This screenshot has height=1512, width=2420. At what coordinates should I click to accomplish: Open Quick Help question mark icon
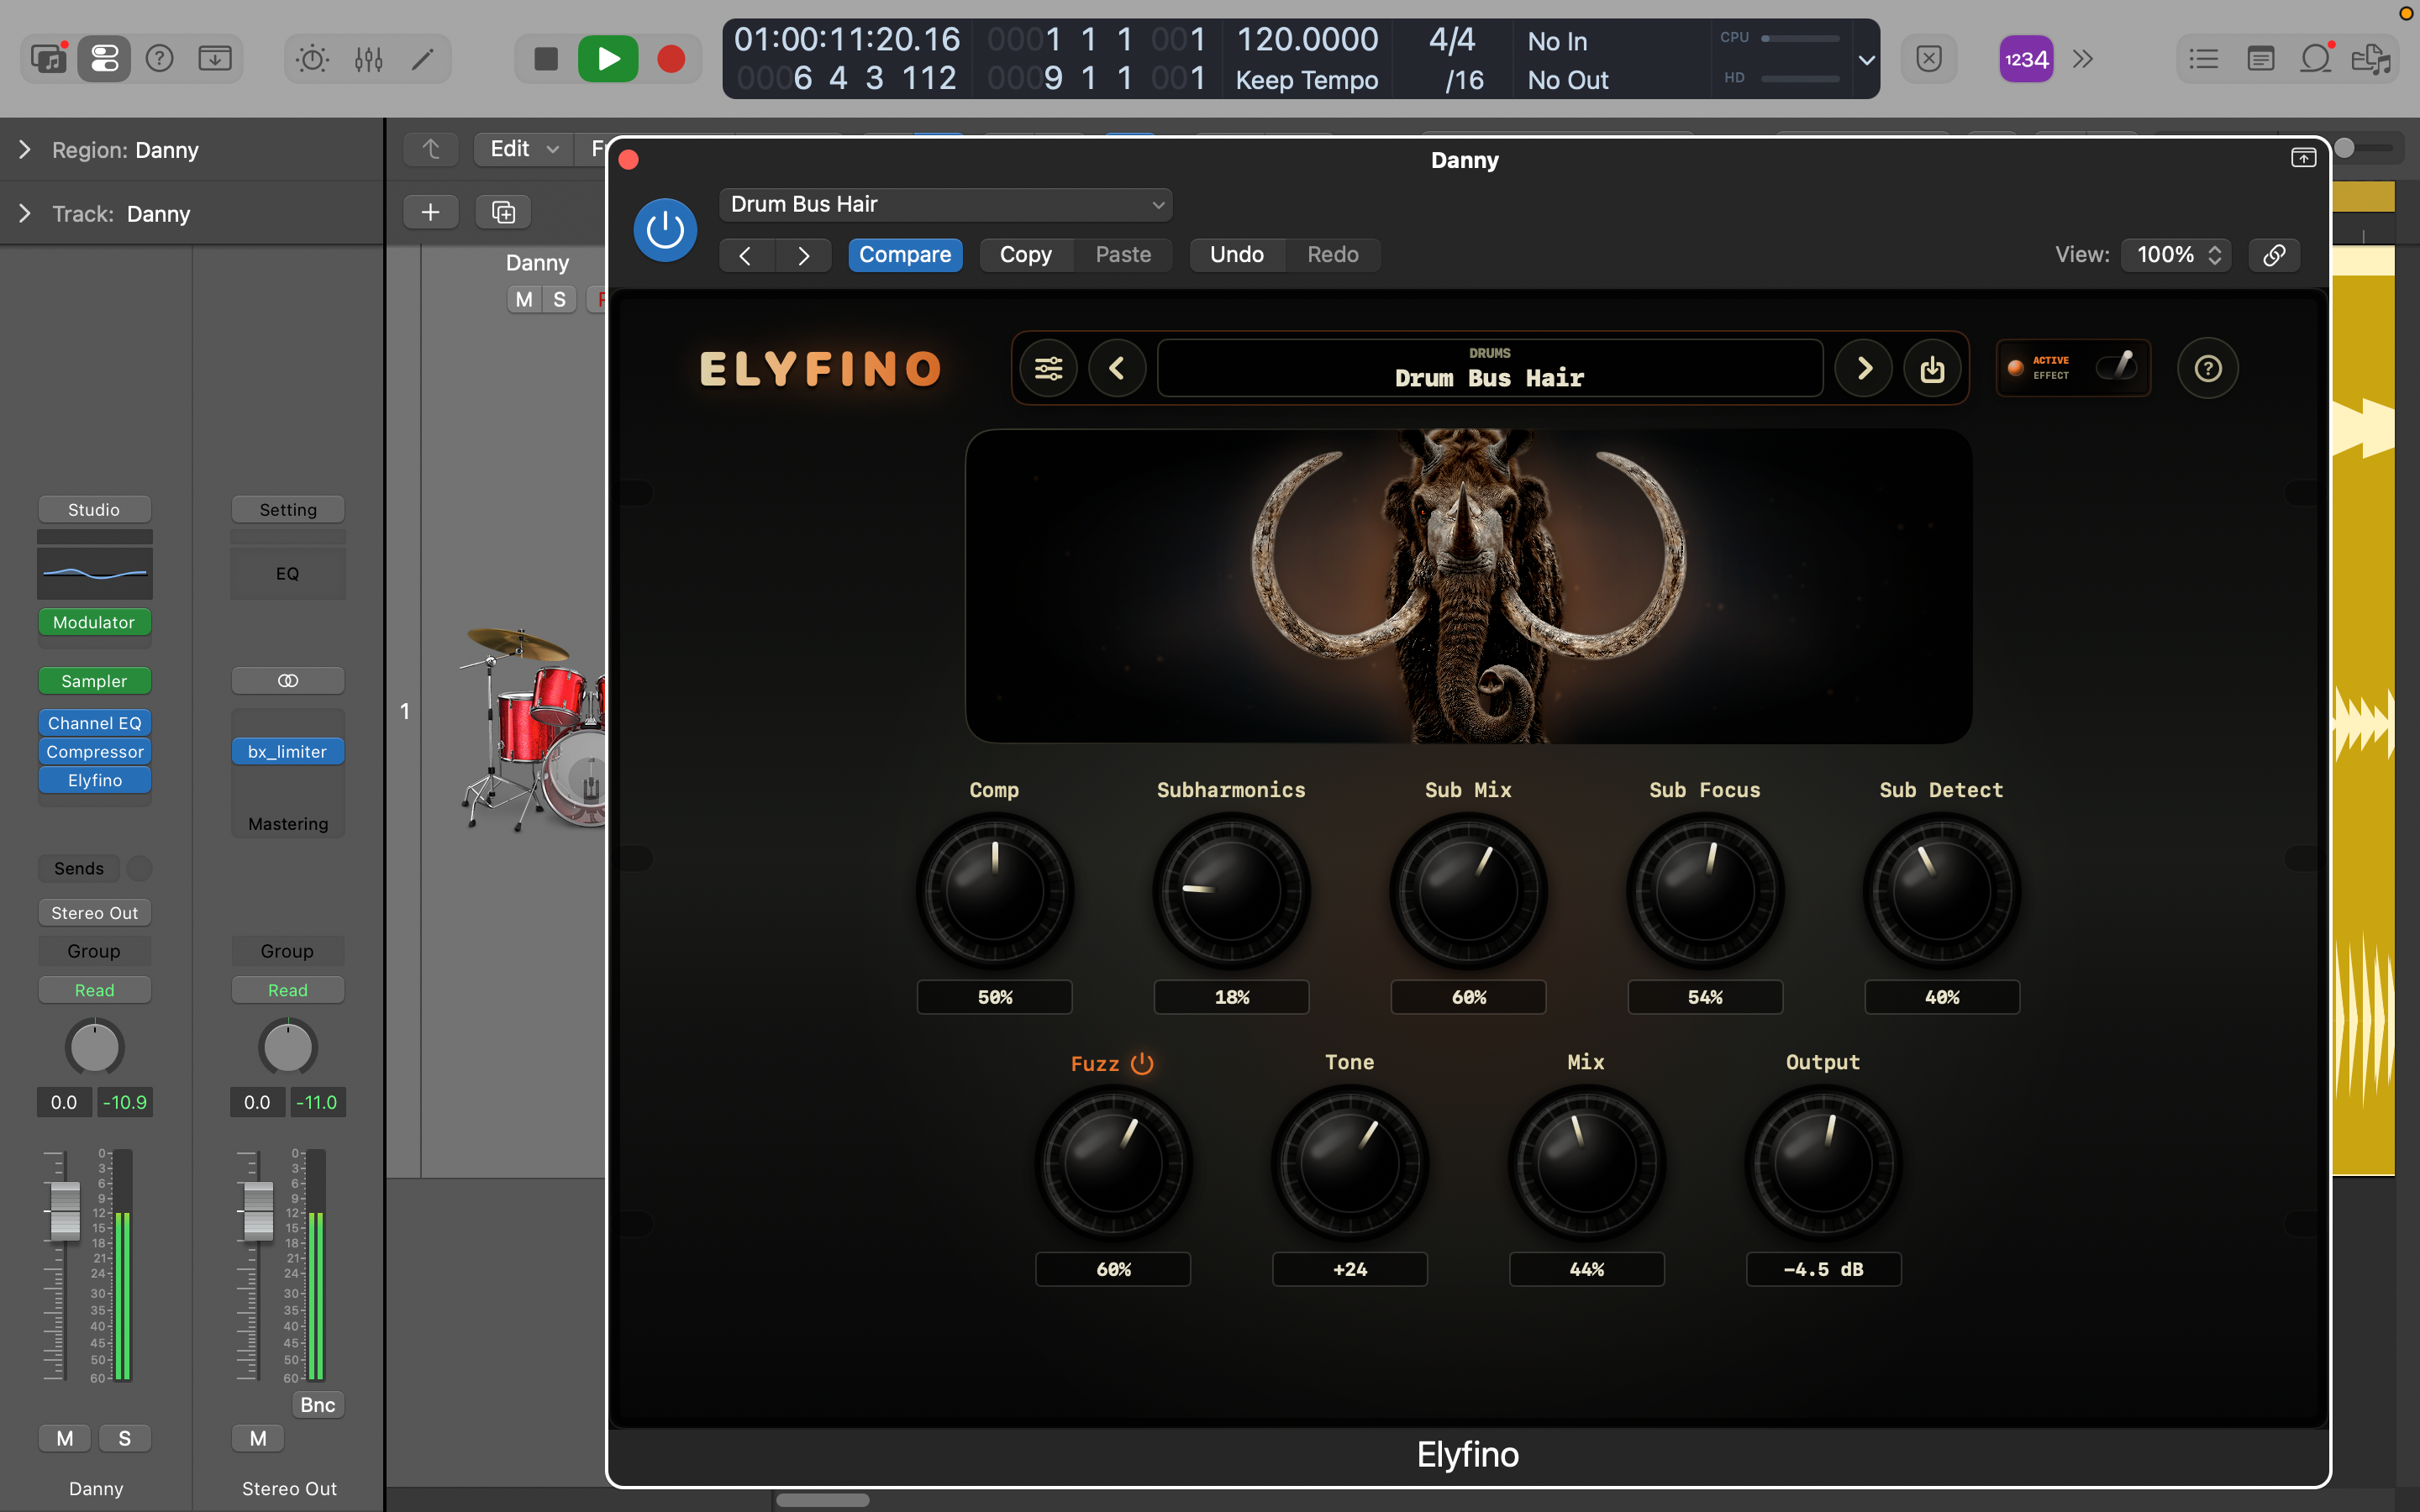pos(160,59)
